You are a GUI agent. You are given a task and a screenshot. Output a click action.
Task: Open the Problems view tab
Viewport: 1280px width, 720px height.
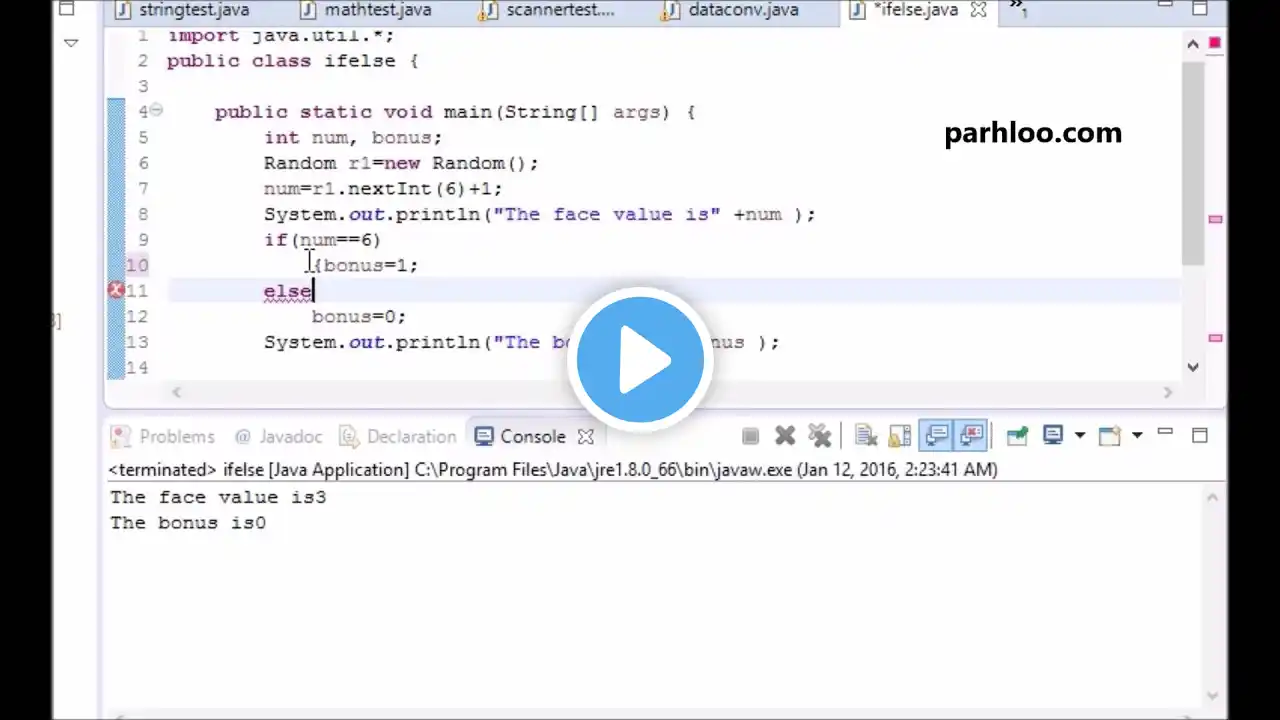[x=164, y=437]
